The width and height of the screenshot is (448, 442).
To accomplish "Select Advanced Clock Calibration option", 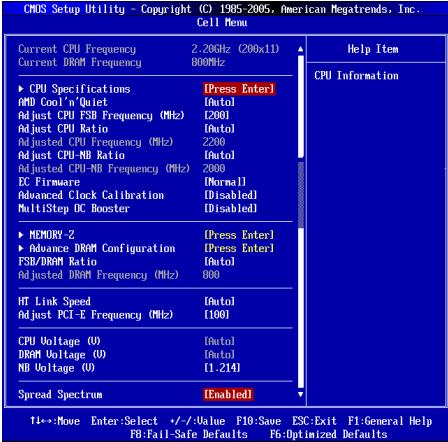I will click(x=91, y=195).
